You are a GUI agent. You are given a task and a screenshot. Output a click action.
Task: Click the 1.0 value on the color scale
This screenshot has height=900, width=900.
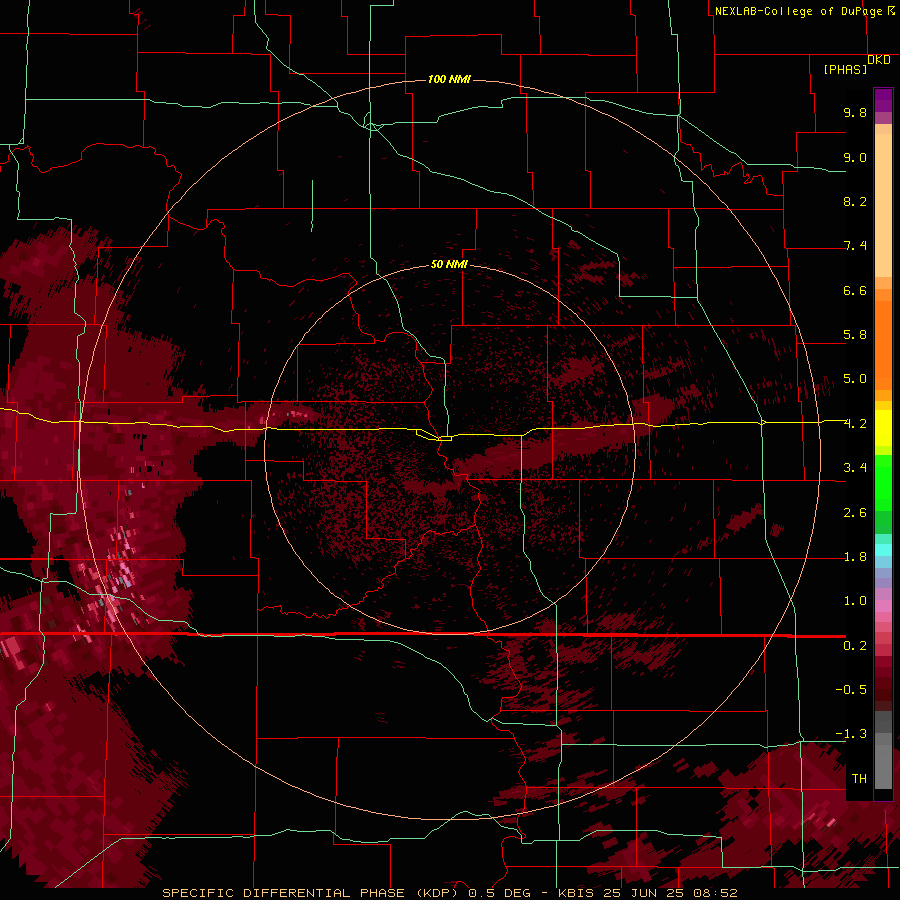(855, 601)
